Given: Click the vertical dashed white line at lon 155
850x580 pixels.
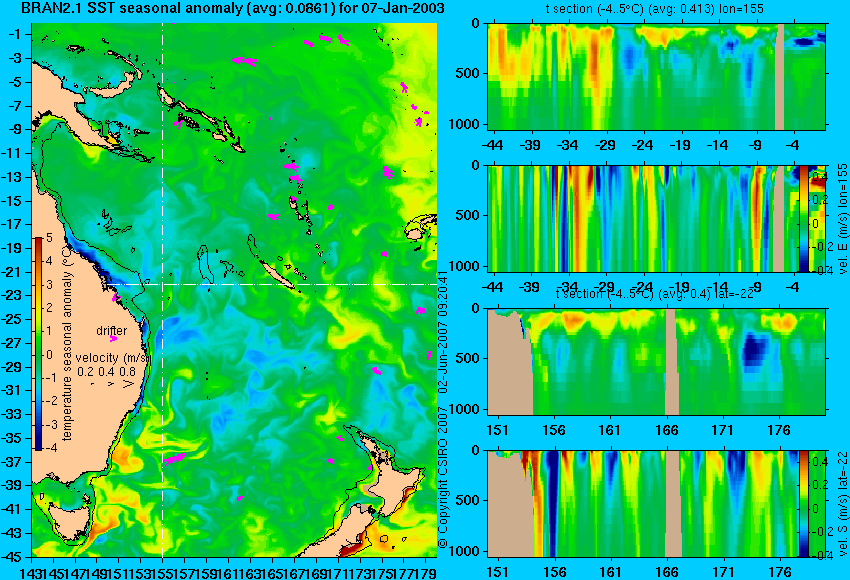Looking at the screenshot, I should pos(162,290).
